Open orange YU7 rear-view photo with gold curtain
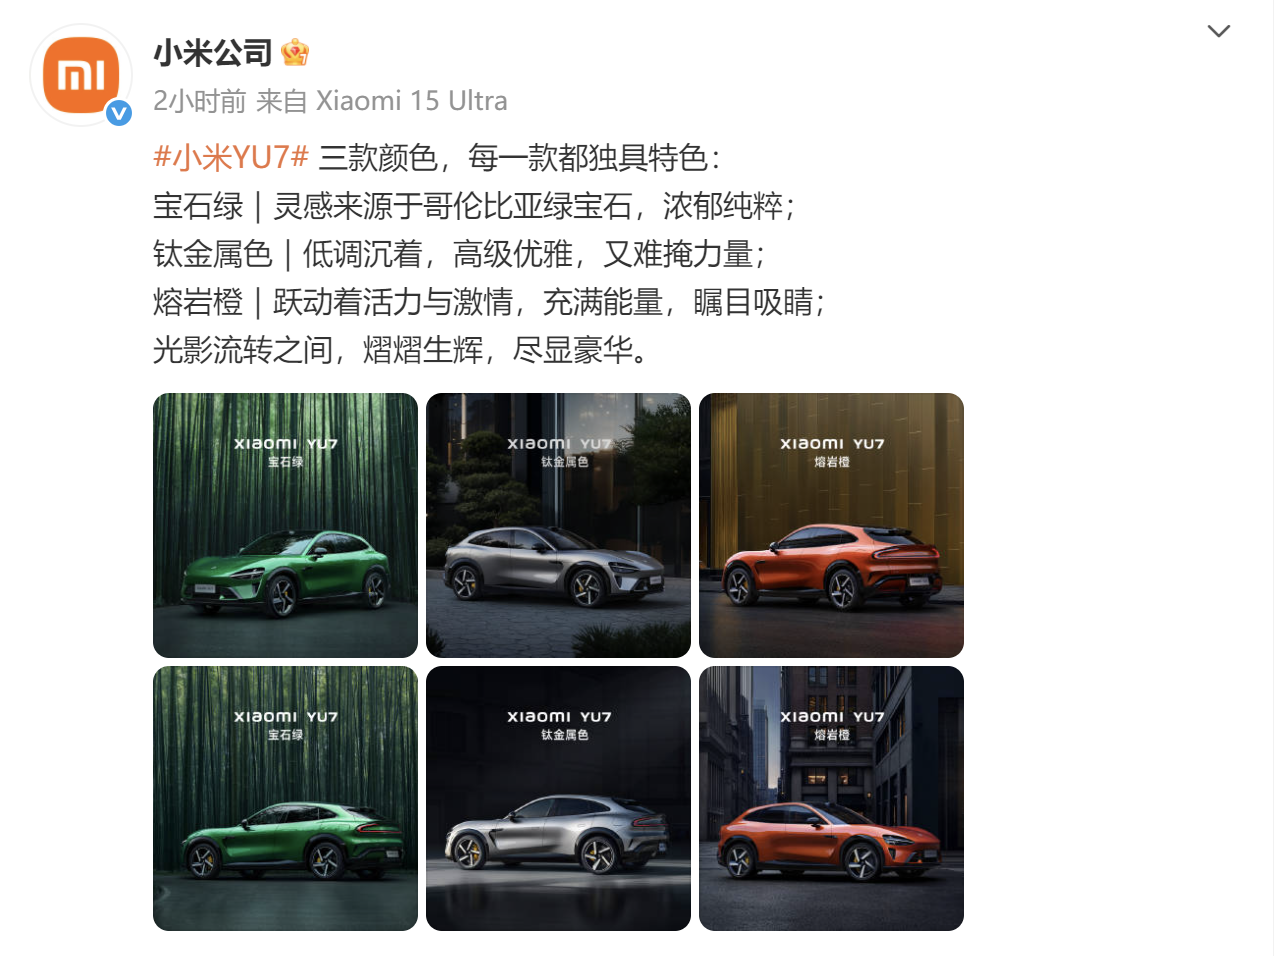 [x=831, y=525]
